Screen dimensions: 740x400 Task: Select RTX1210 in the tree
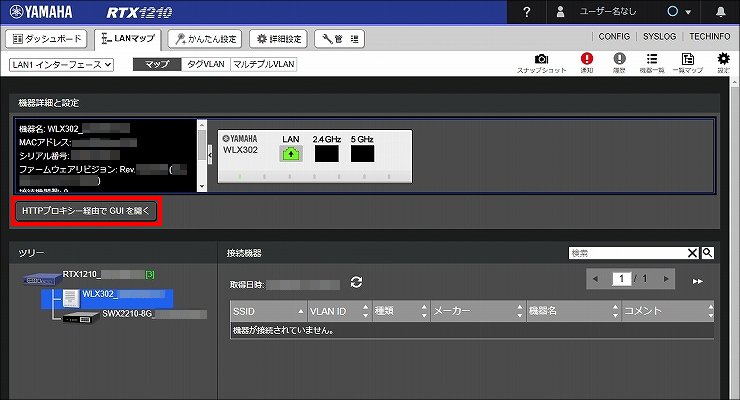109,275
